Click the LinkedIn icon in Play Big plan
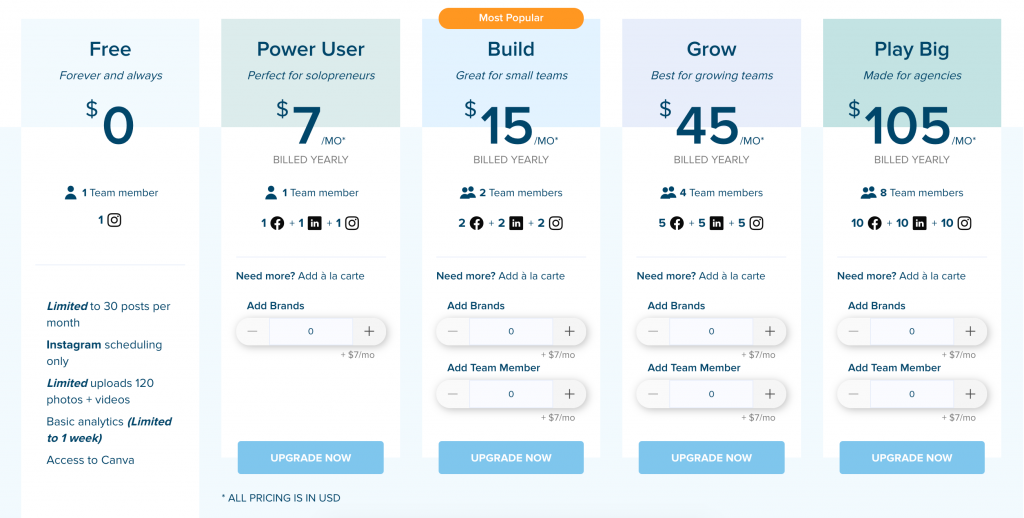 pos(920,223)
